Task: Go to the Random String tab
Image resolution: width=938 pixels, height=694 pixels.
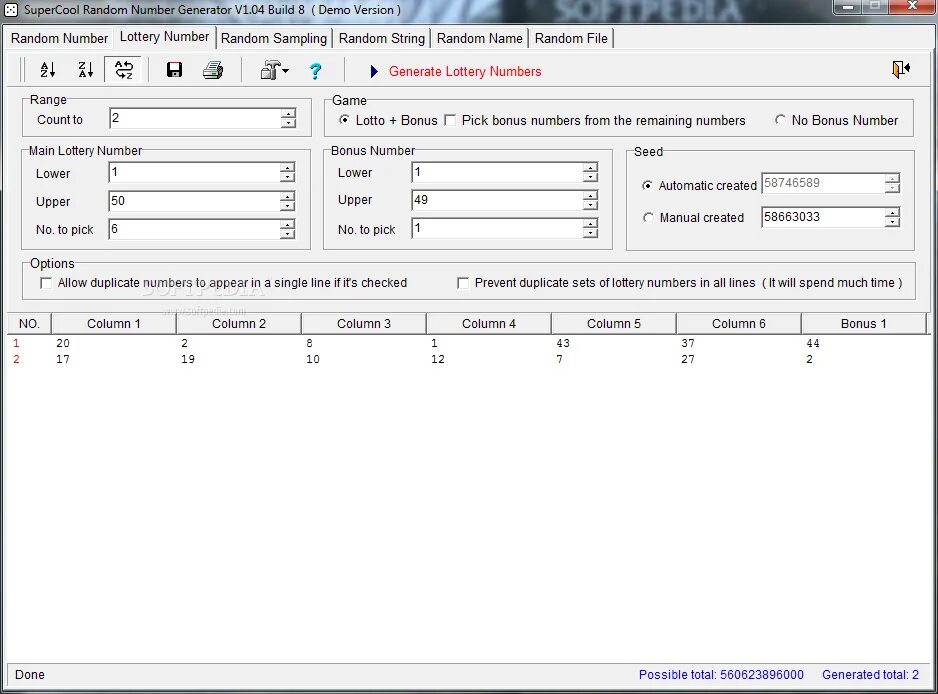Action: pos(382,38)
